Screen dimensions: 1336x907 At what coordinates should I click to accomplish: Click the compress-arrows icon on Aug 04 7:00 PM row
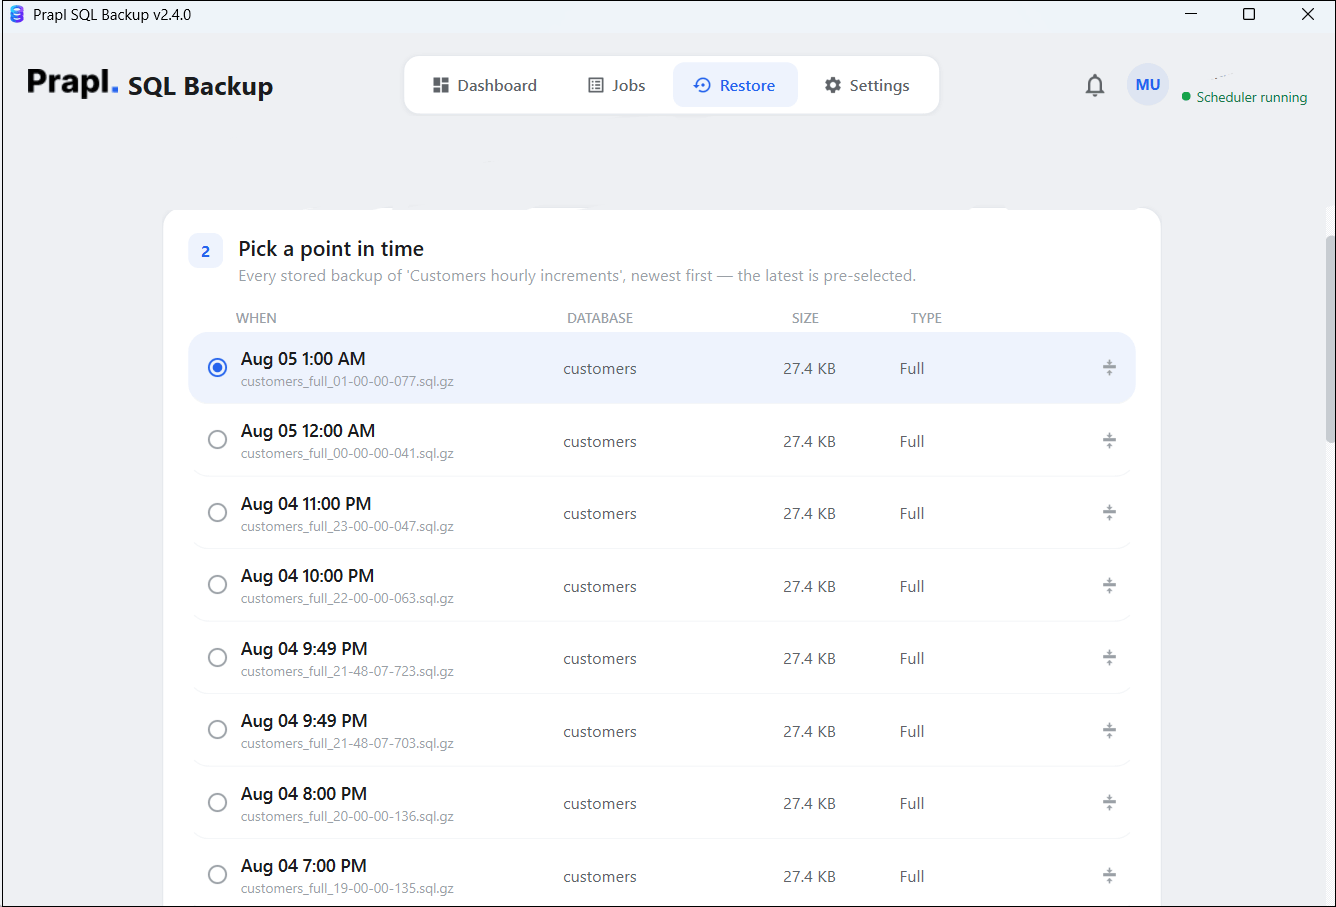click(1109, 875)
